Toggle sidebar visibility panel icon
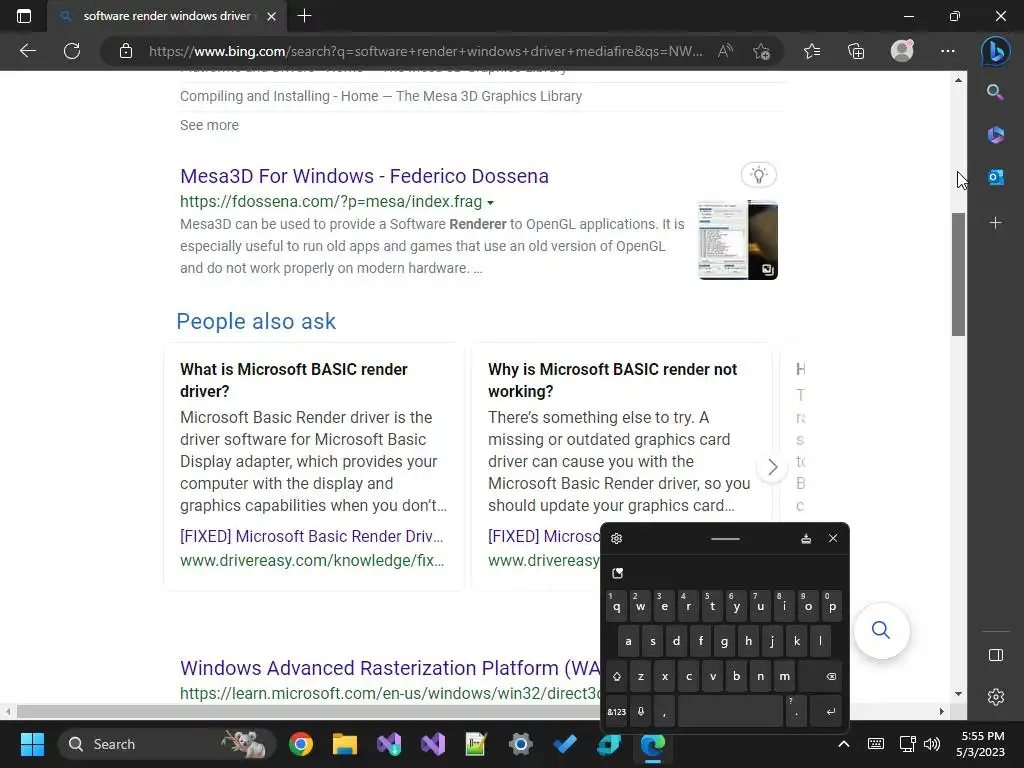The width and height of the screenshot is (1024, 768). click(x=995, y=655)
